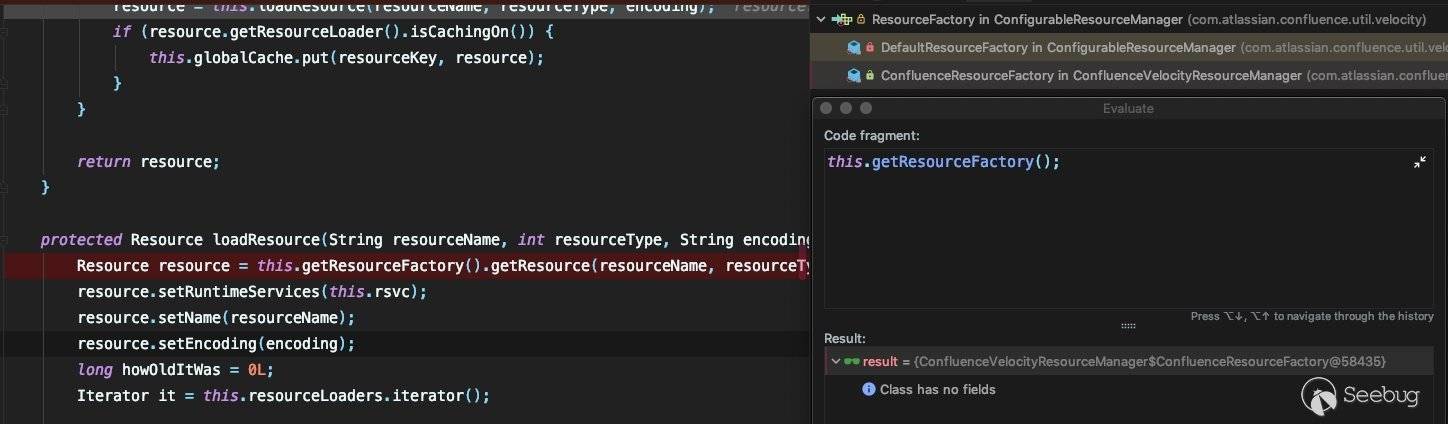Click the ConfluenceResourceFactory class icon

tap(854, 75)
